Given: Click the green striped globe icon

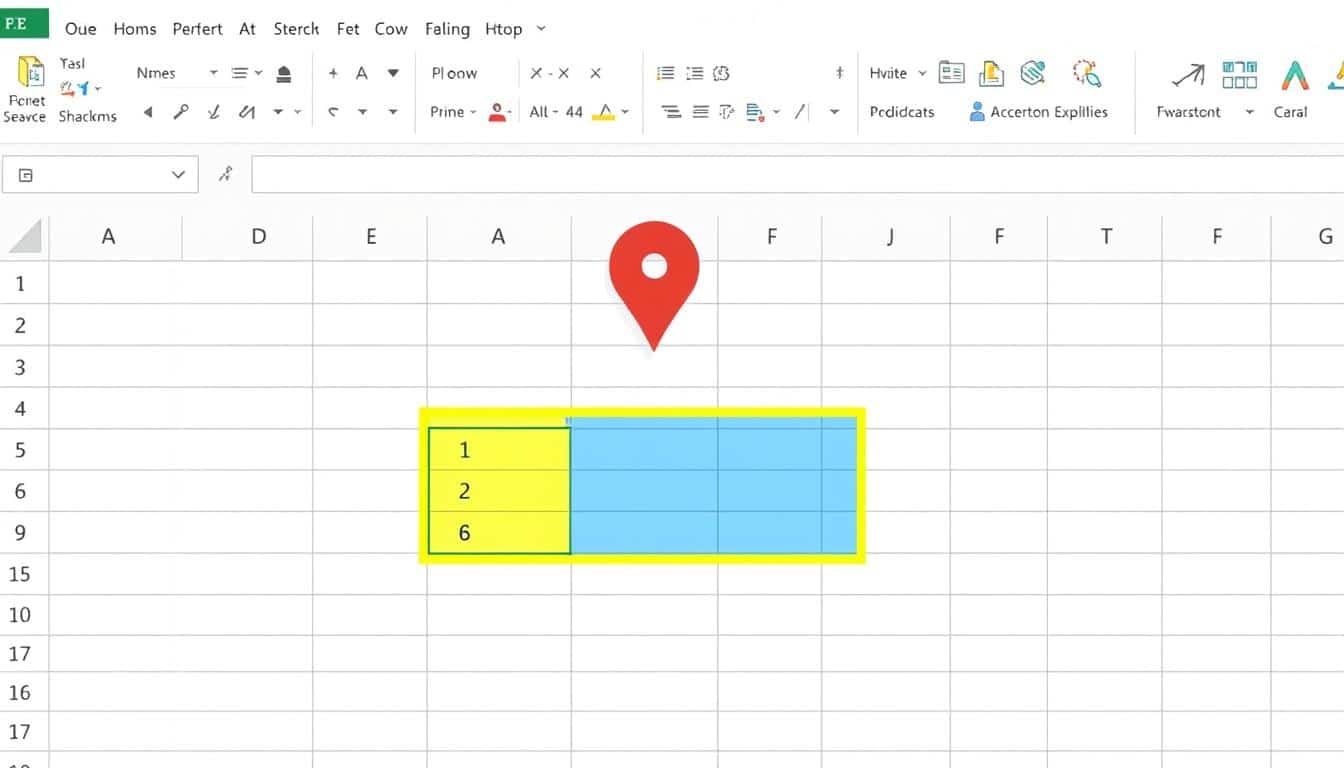Looking at the screenshot, I should 1032,73.
